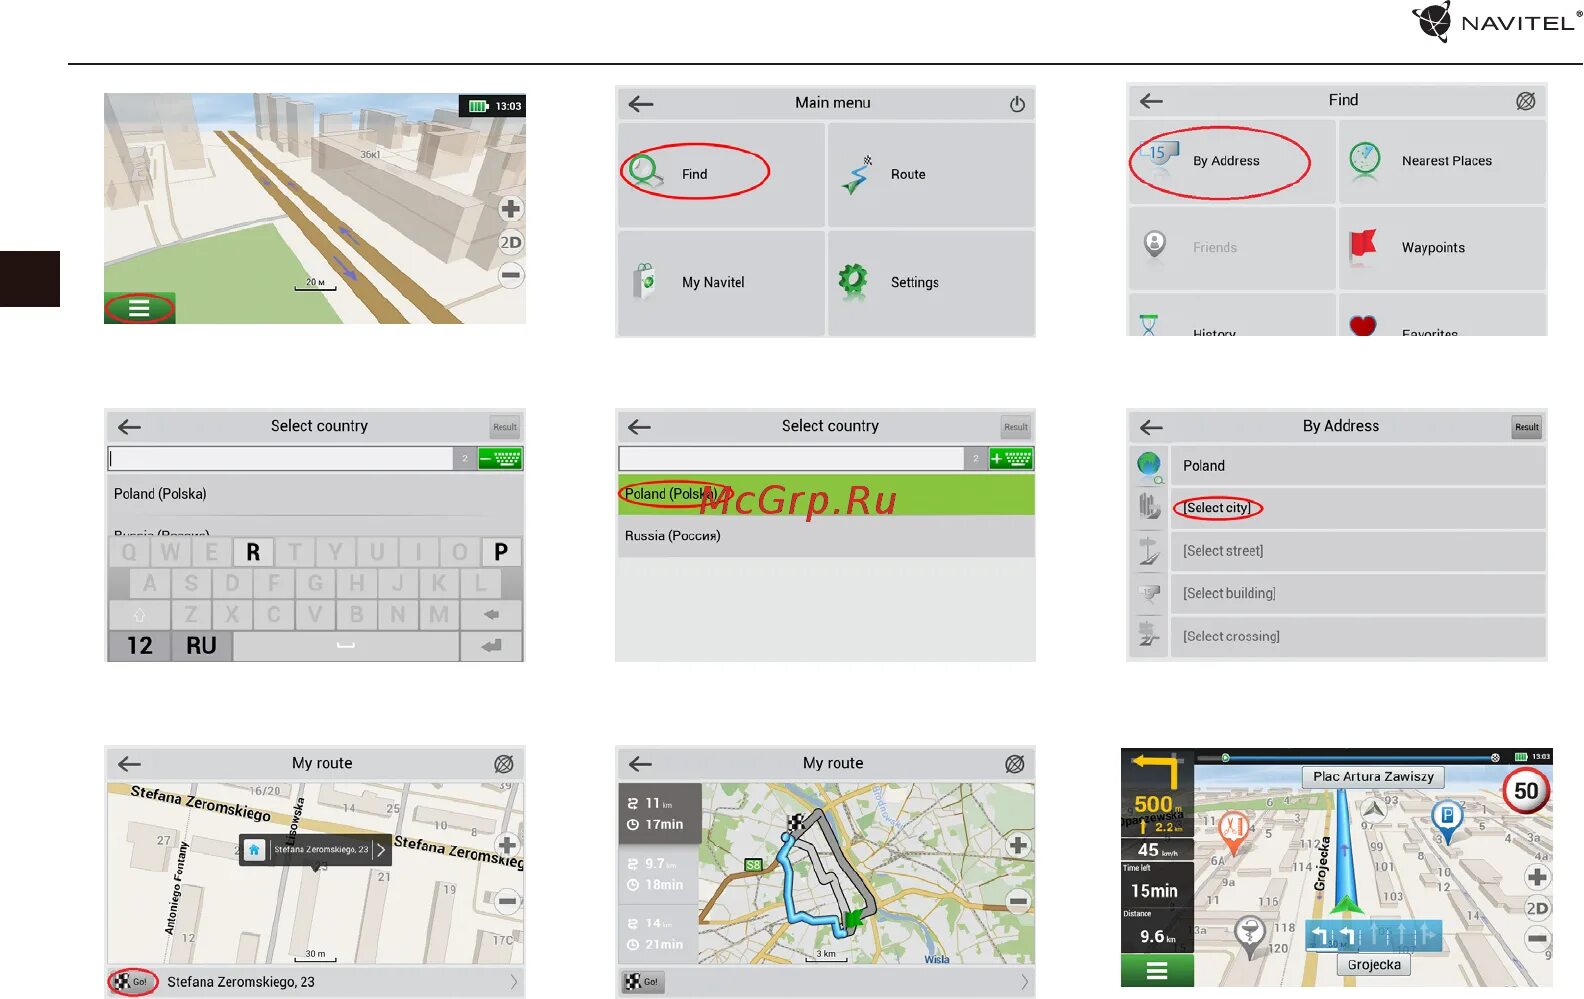Viewport: 1584px width, 999px height.
Task: Open Settings in the Main menu
Action: (931, 283)
